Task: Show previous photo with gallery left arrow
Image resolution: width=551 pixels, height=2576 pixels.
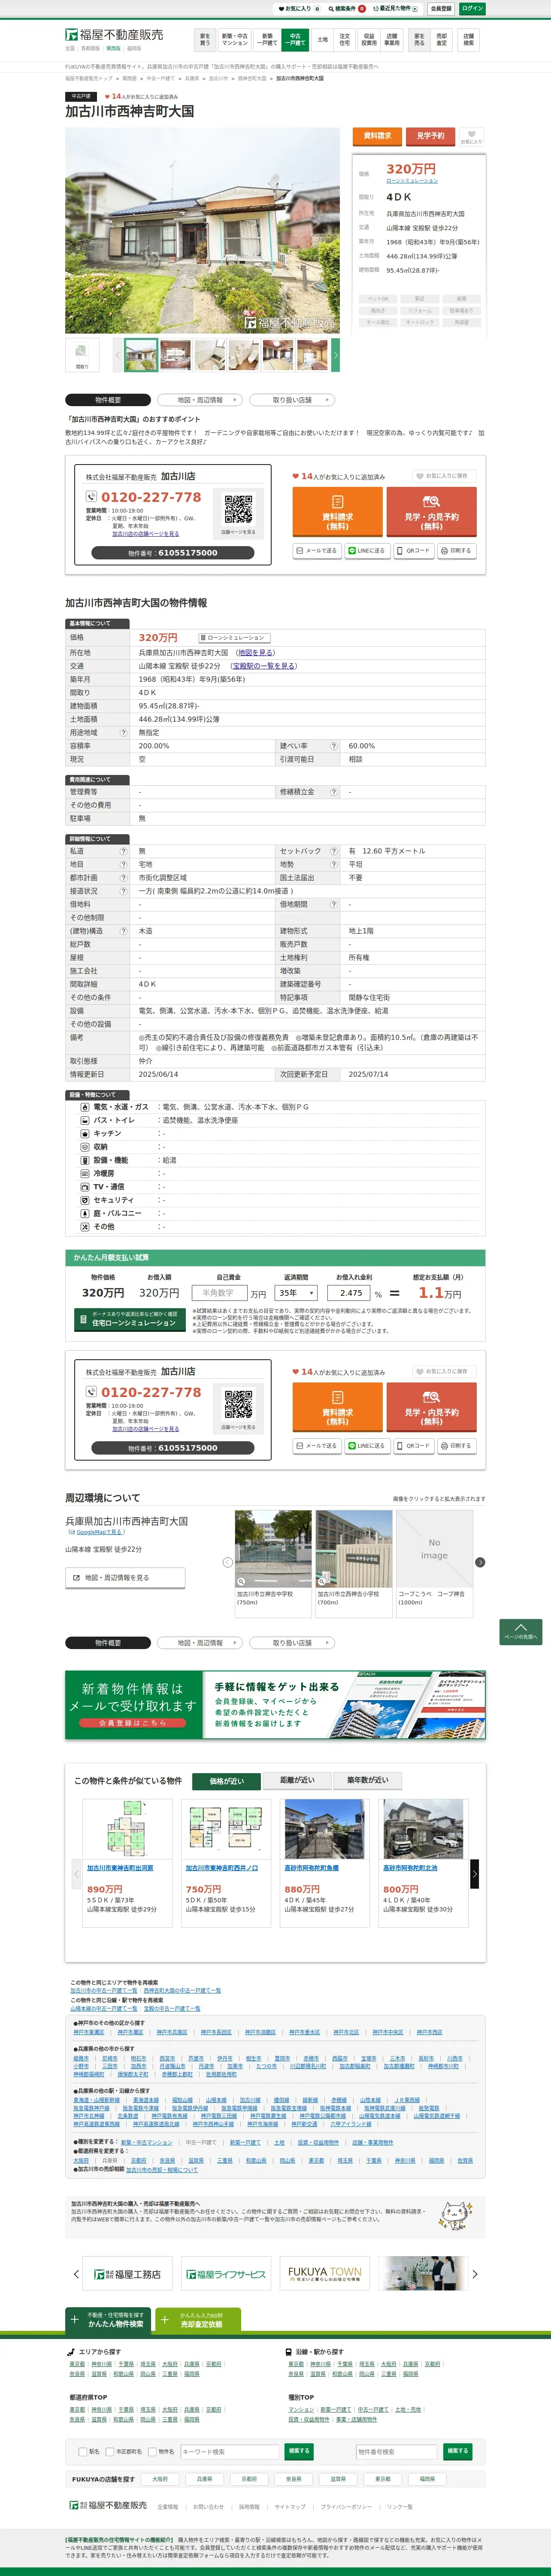Action: pos(117,355)
